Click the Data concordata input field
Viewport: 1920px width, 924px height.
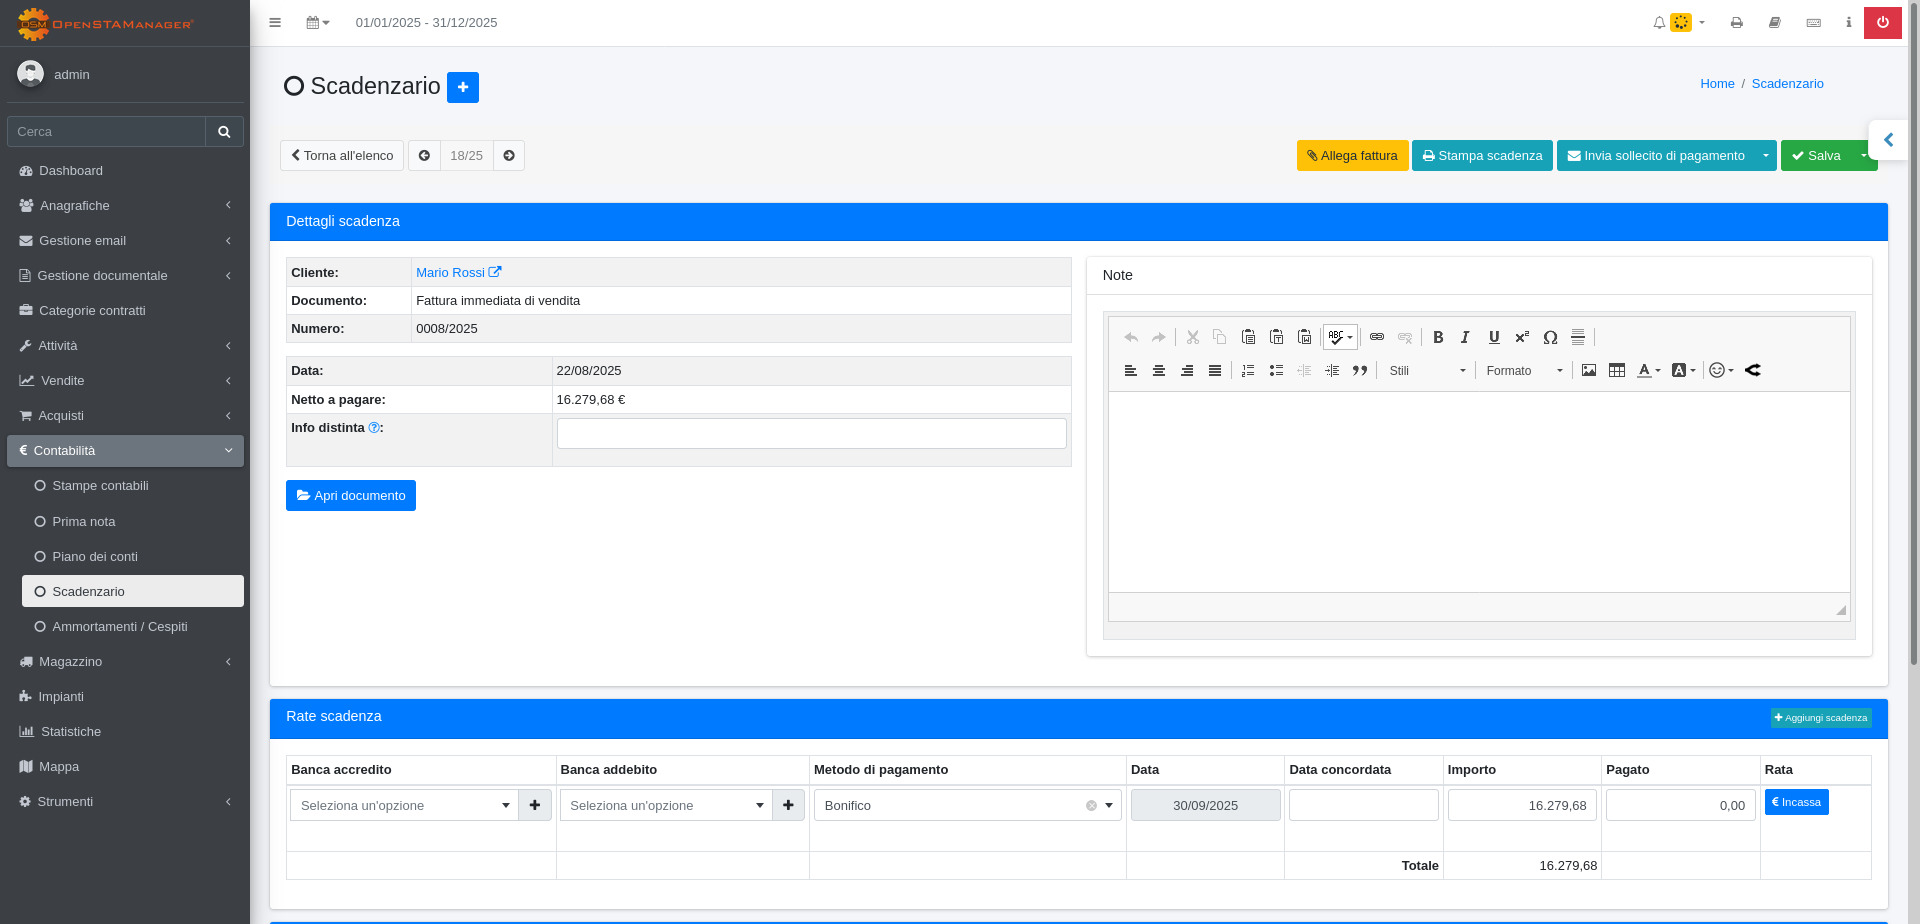(x=1364, y=805)
